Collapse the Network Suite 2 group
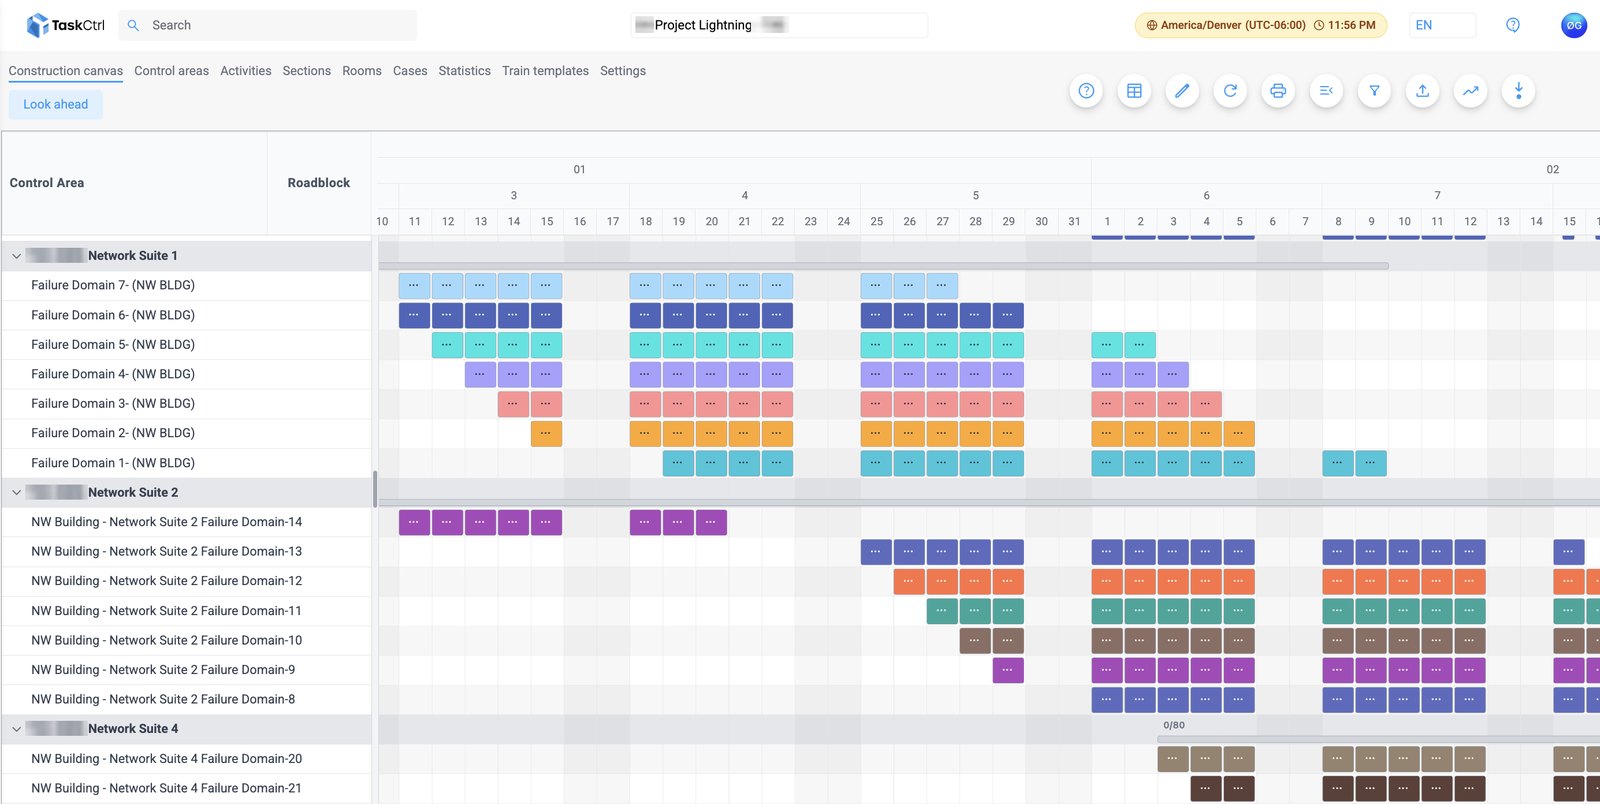This screenshot has width=1600, height=804. [x=16, y=493]
